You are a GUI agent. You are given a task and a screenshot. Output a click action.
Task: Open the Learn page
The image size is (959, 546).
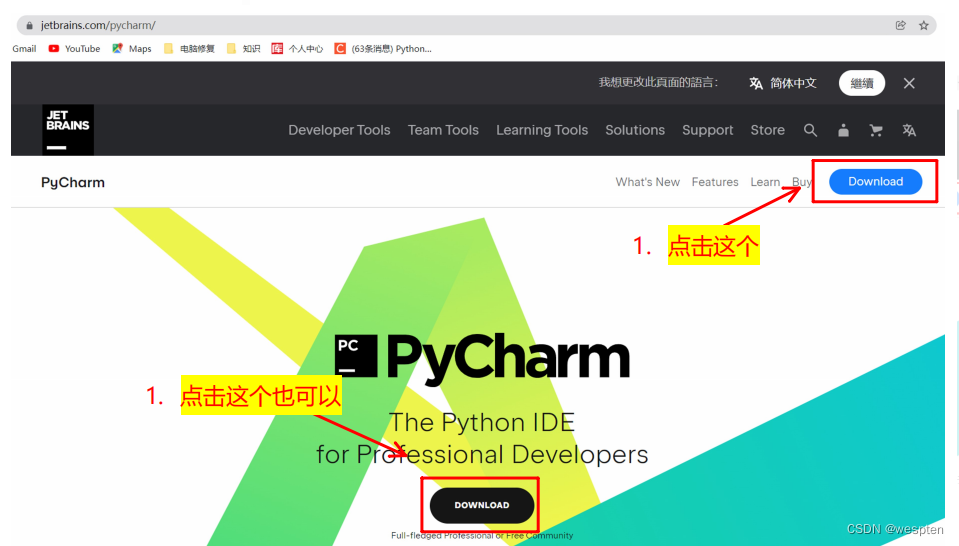(765, 182)
